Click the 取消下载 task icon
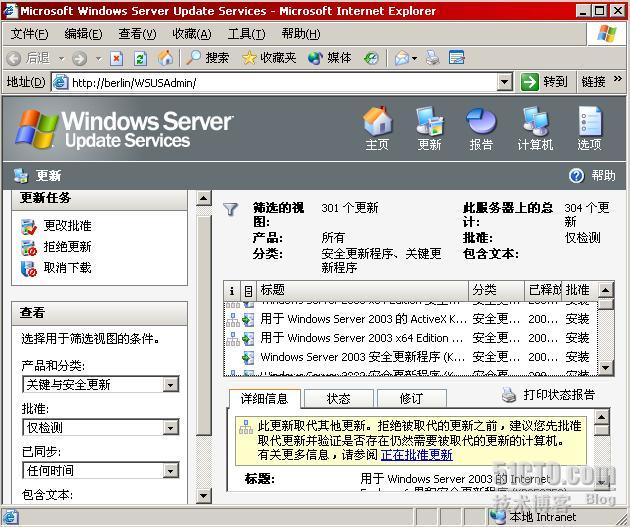Viewport: 630px width, 527px height. (29, 268)
